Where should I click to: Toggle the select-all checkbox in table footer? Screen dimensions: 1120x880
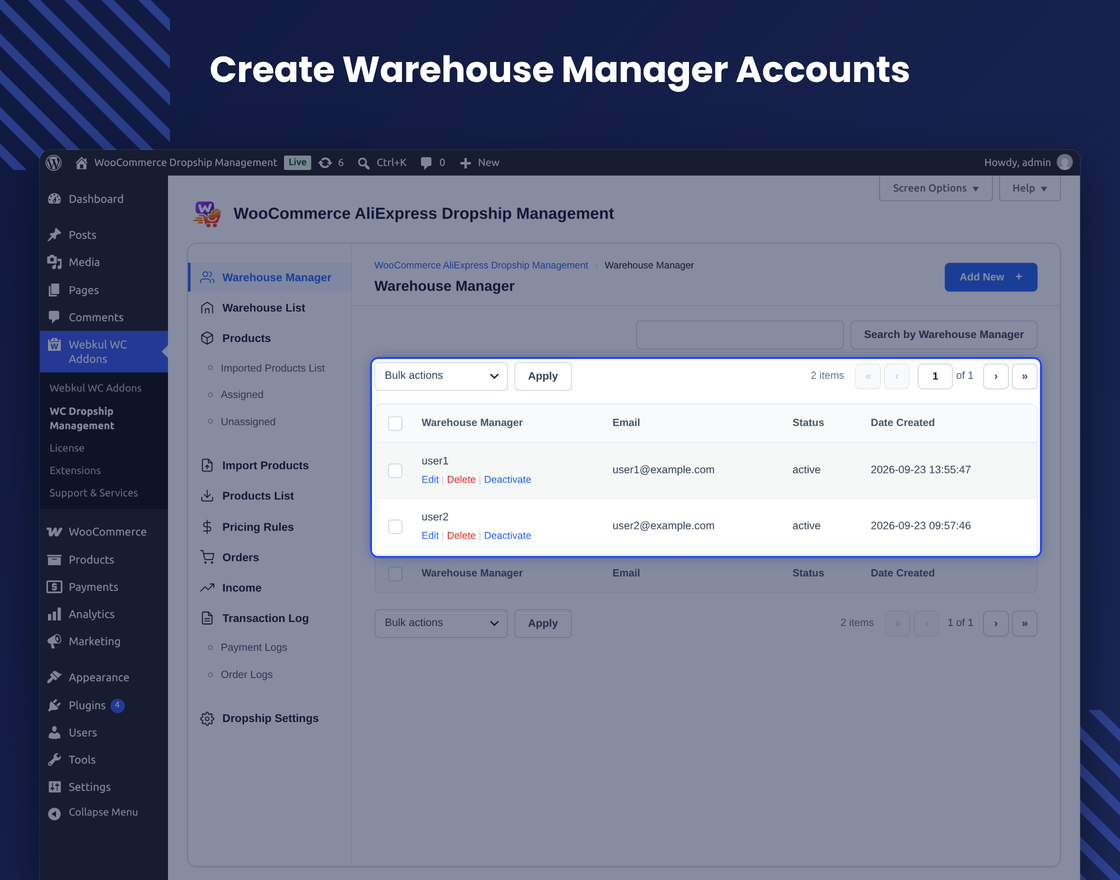(395, 574)
